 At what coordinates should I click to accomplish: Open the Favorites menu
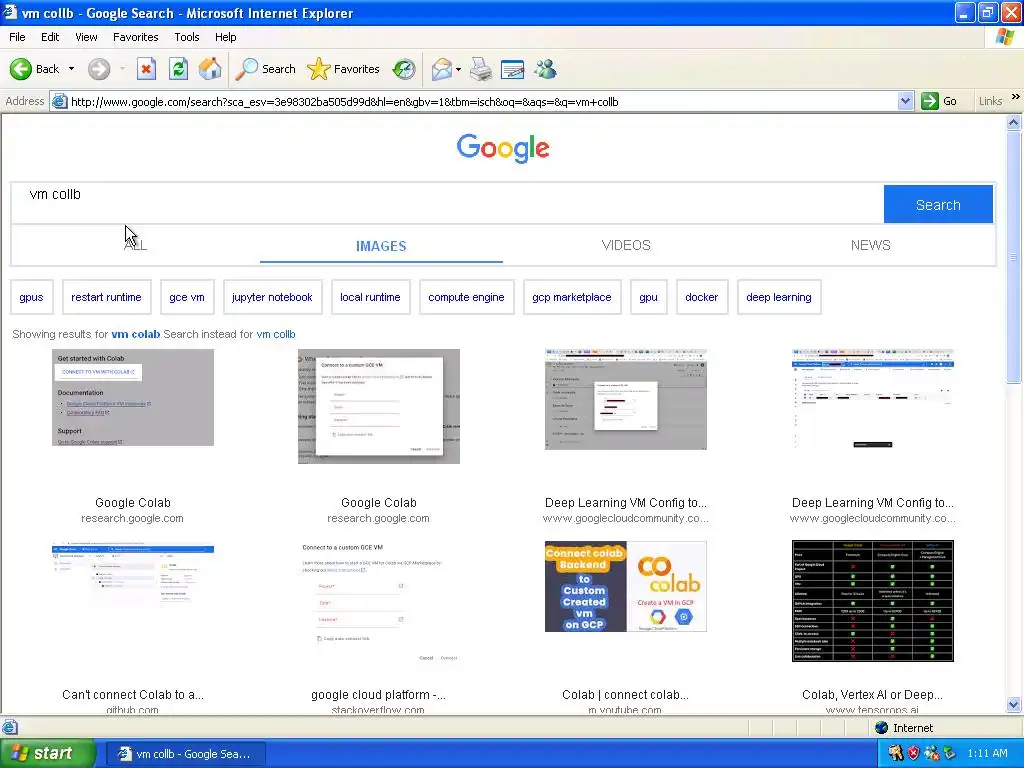point(135,37)
